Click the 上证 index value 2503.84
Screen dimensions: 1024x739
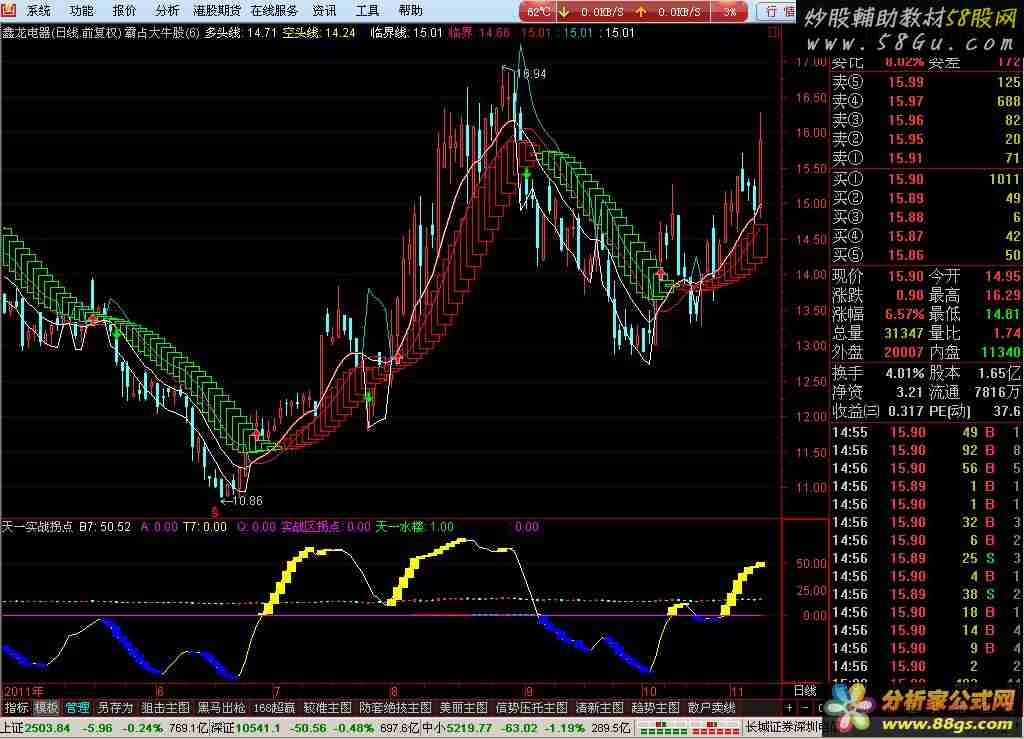click(x=48, y=727)
